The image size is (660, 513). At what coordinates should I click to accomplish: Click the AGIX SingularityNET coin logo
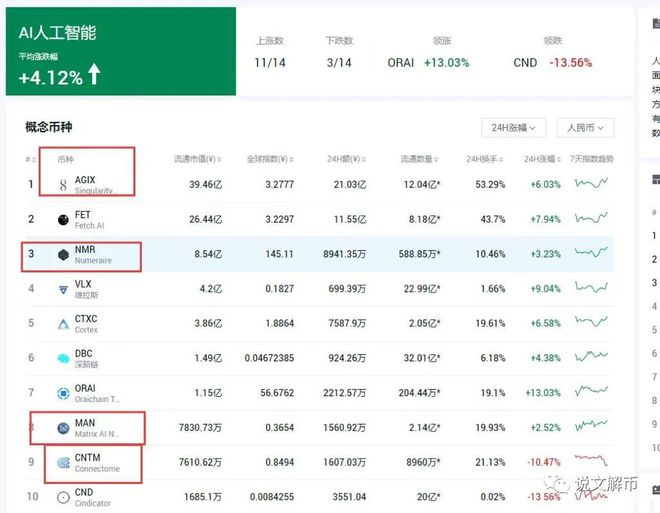point(63,185)
